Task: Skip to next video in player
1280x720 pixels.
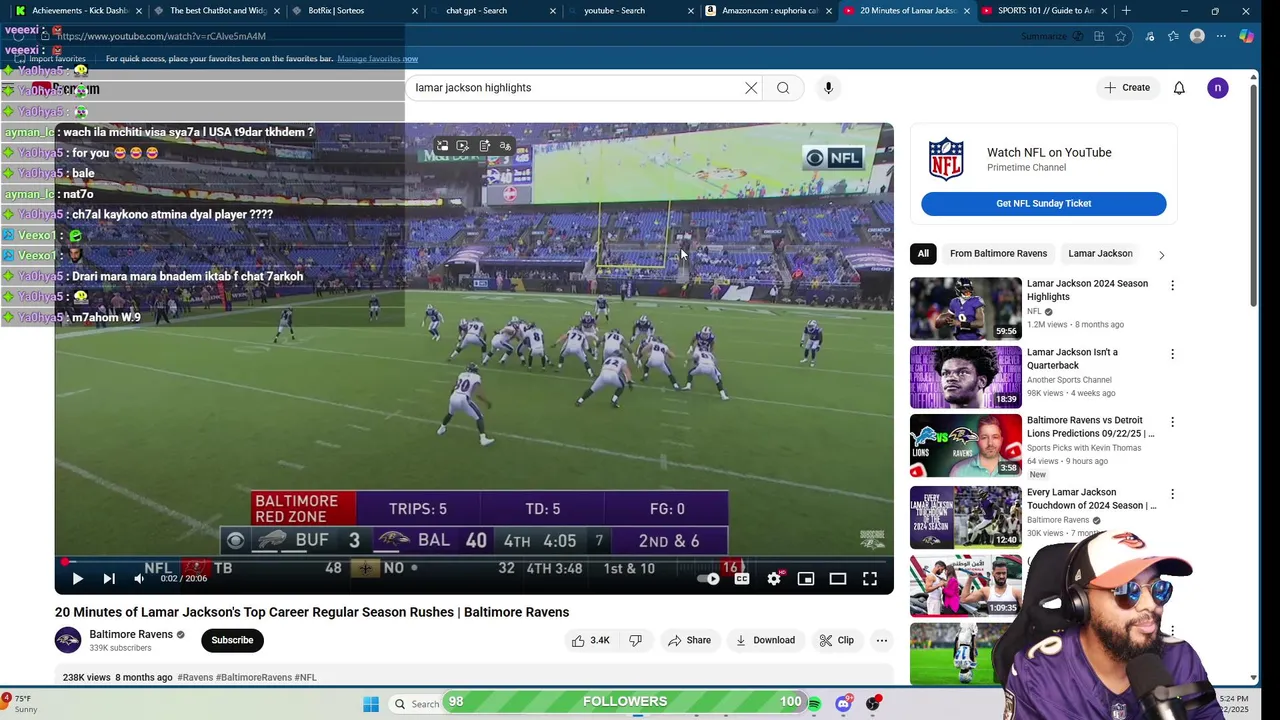Action: click(109, 578)
